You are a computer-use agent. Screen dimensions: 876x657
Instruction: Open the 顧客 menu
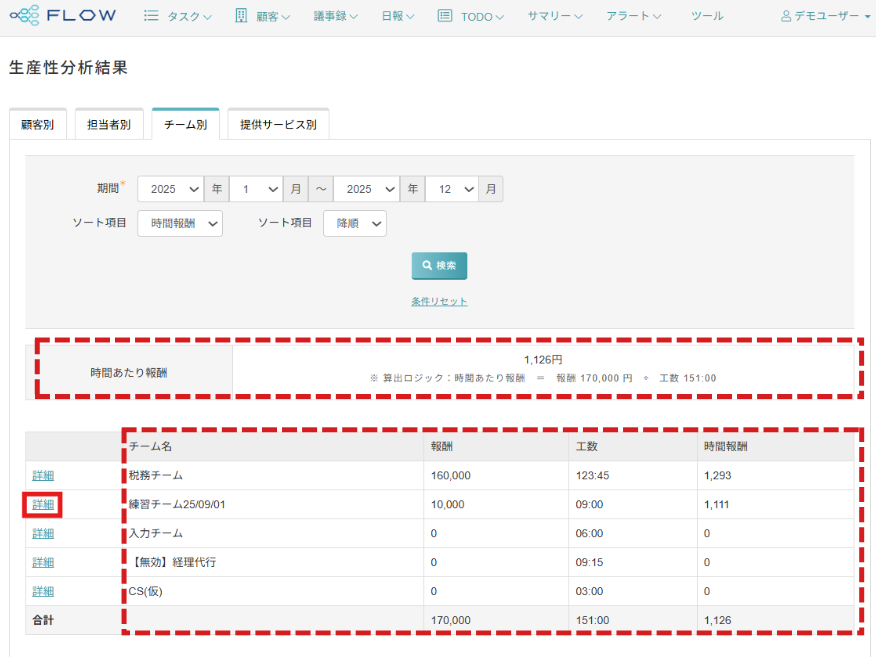pos(263,17)
